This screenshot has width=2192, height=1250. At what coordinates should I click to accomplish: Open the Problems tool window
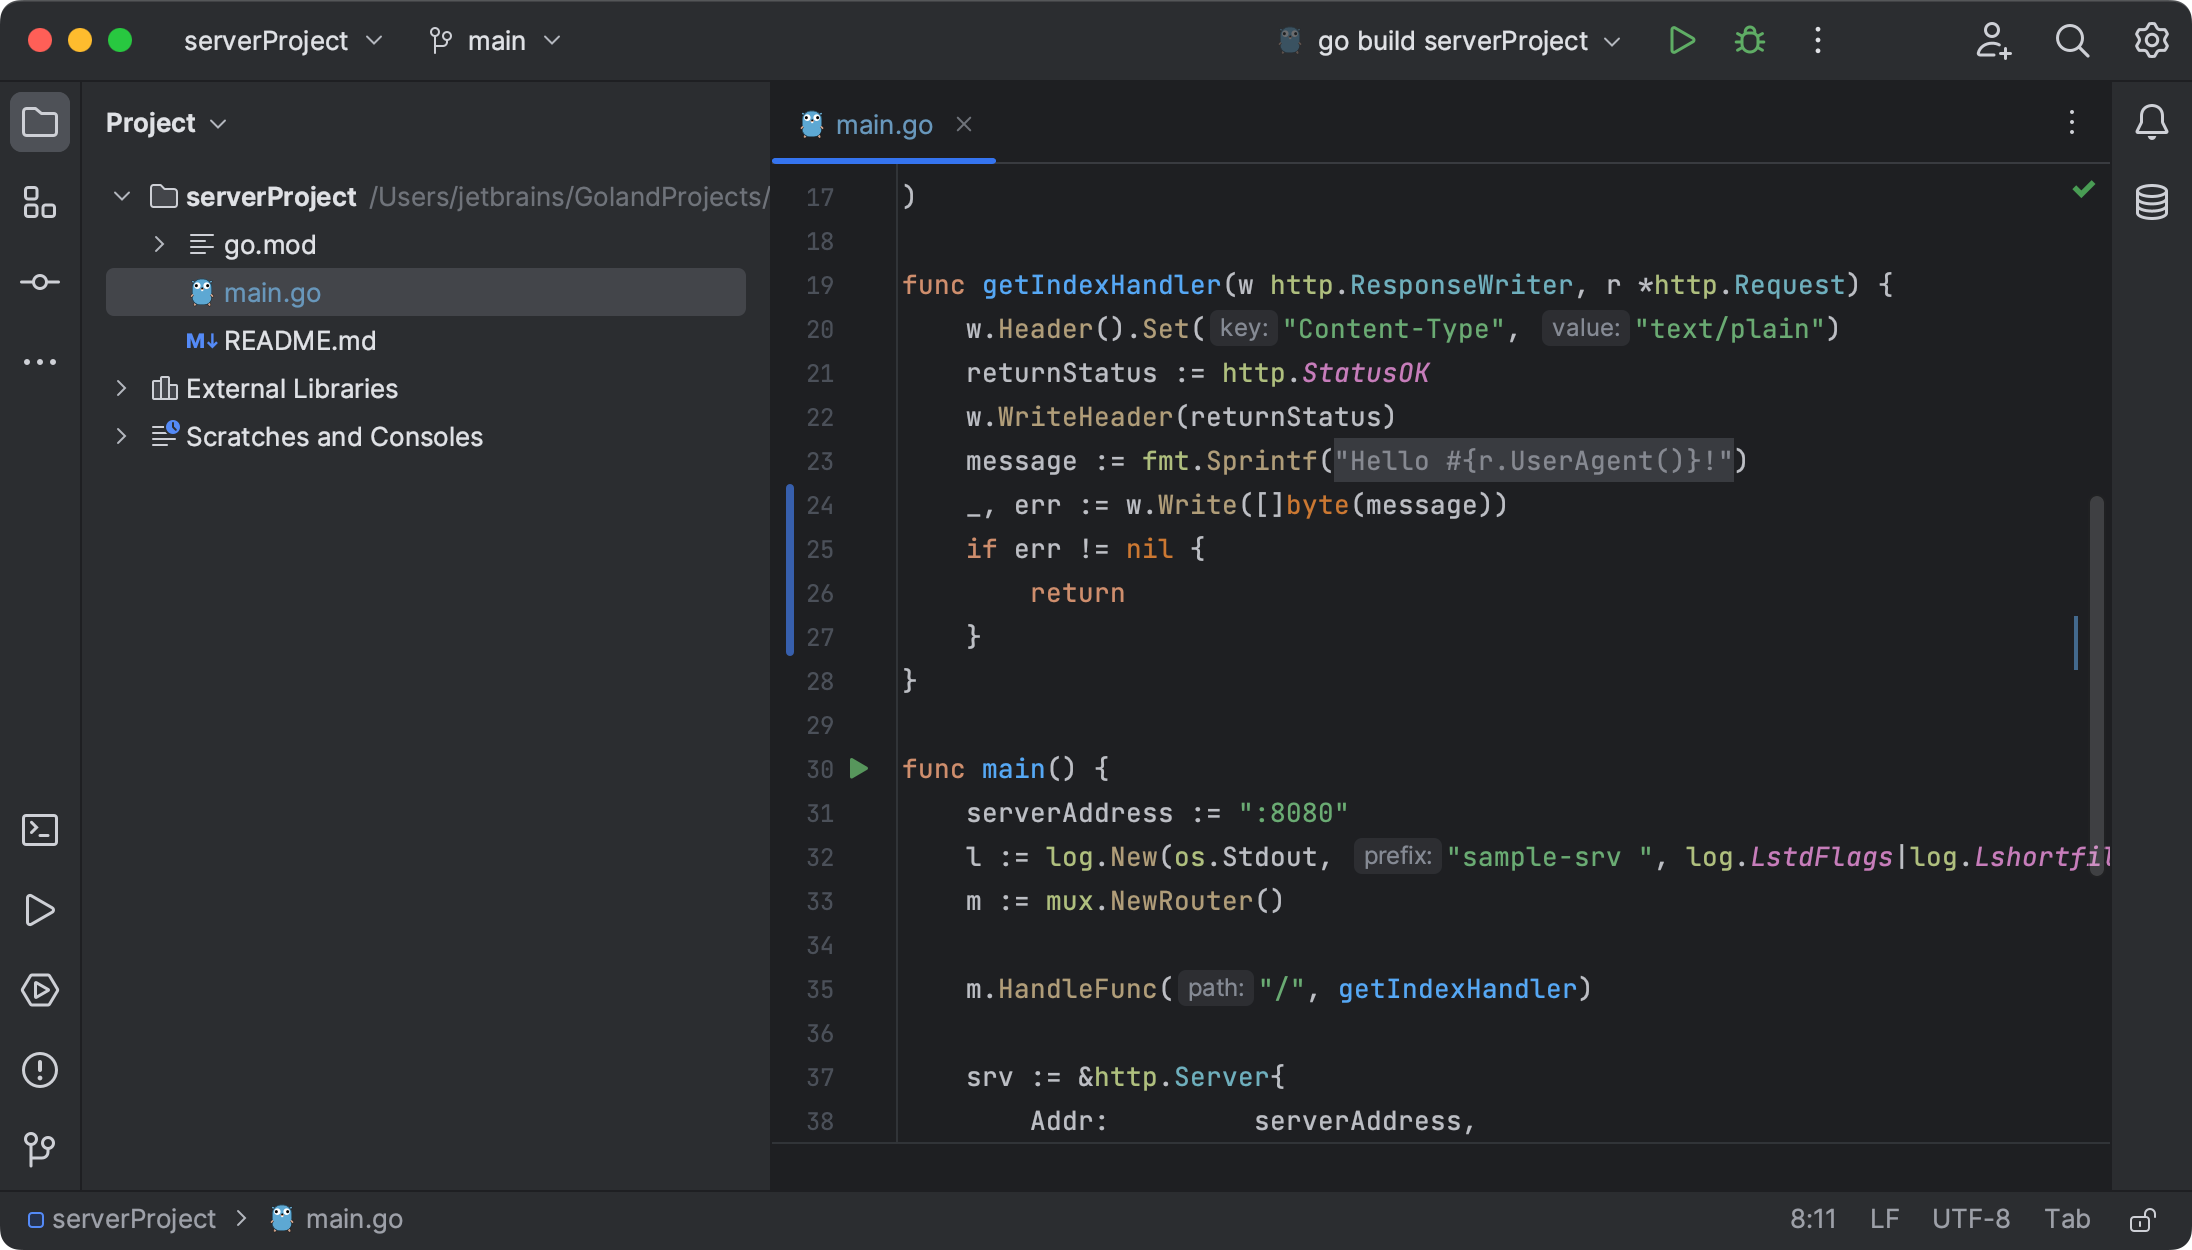(40, 1069)
